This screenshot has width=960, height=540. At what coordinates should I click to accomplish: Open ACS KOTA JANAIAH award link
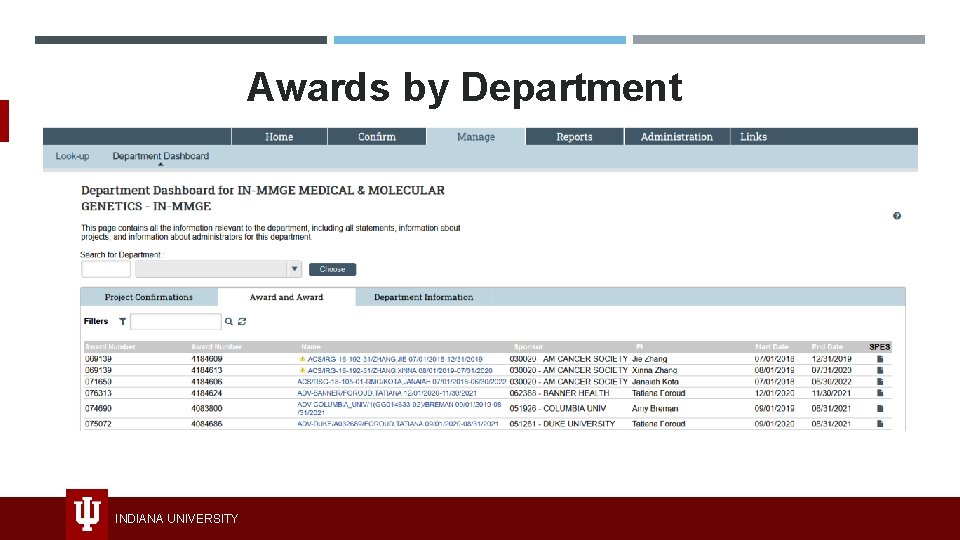[402, 381]
